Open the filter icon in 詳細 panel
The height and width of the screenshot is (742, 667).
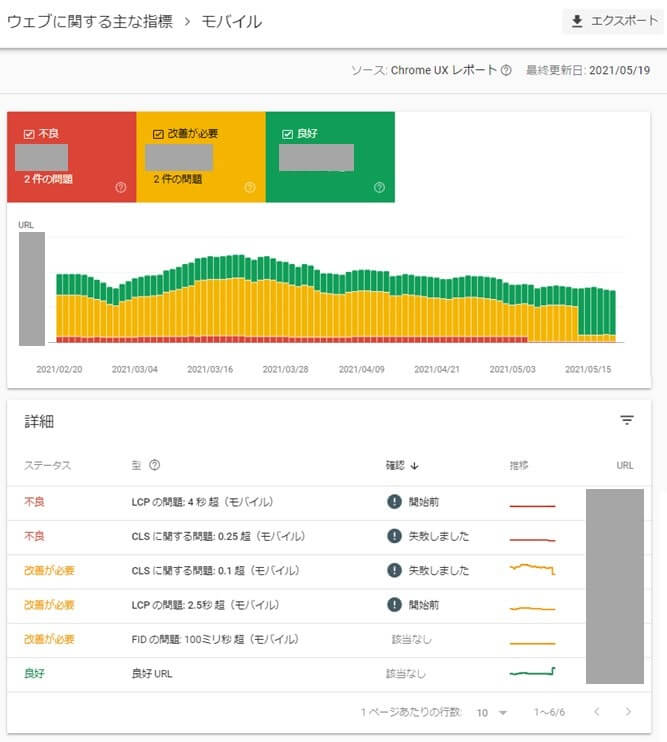(627, 421)
